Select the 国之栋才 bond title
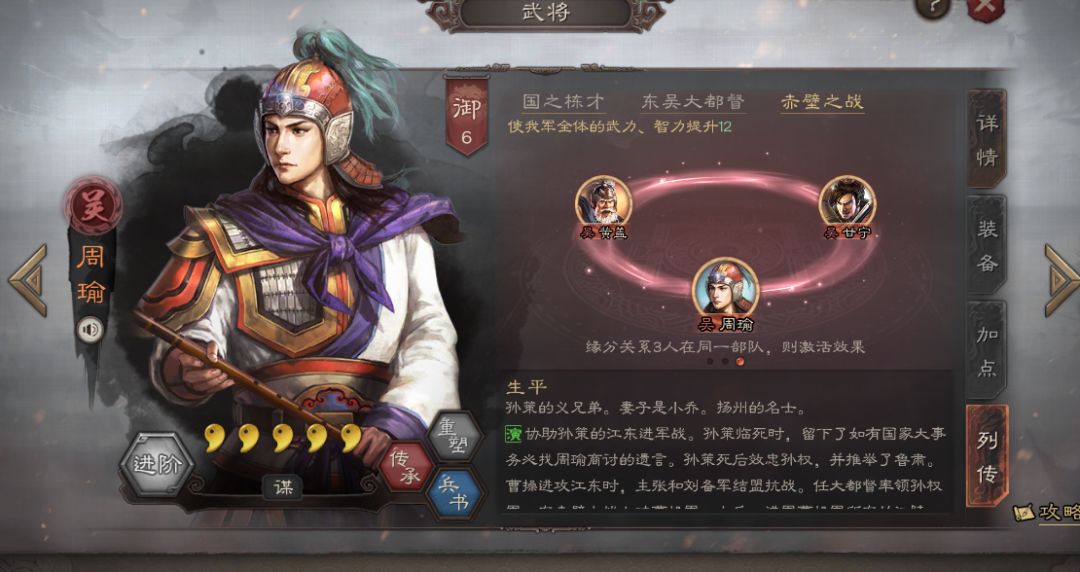1080x572 pixels. pos(563,102)
